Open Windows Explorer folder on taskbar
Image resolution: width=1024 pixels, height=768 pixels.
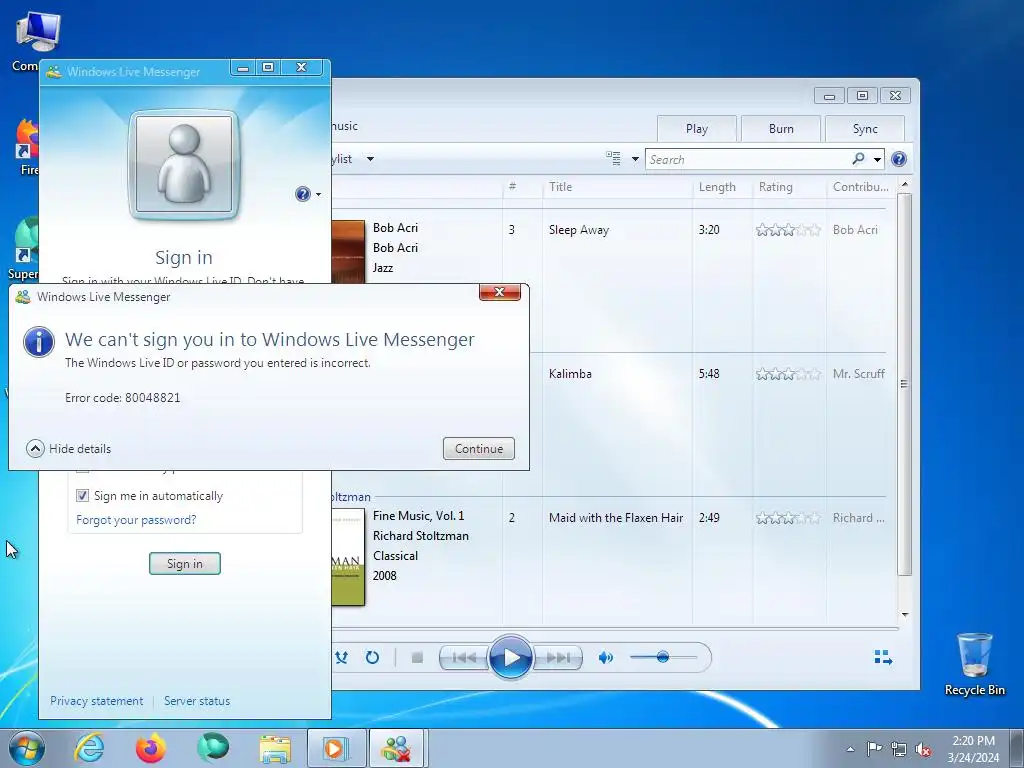pyautogui.click(x=275, y=749)
